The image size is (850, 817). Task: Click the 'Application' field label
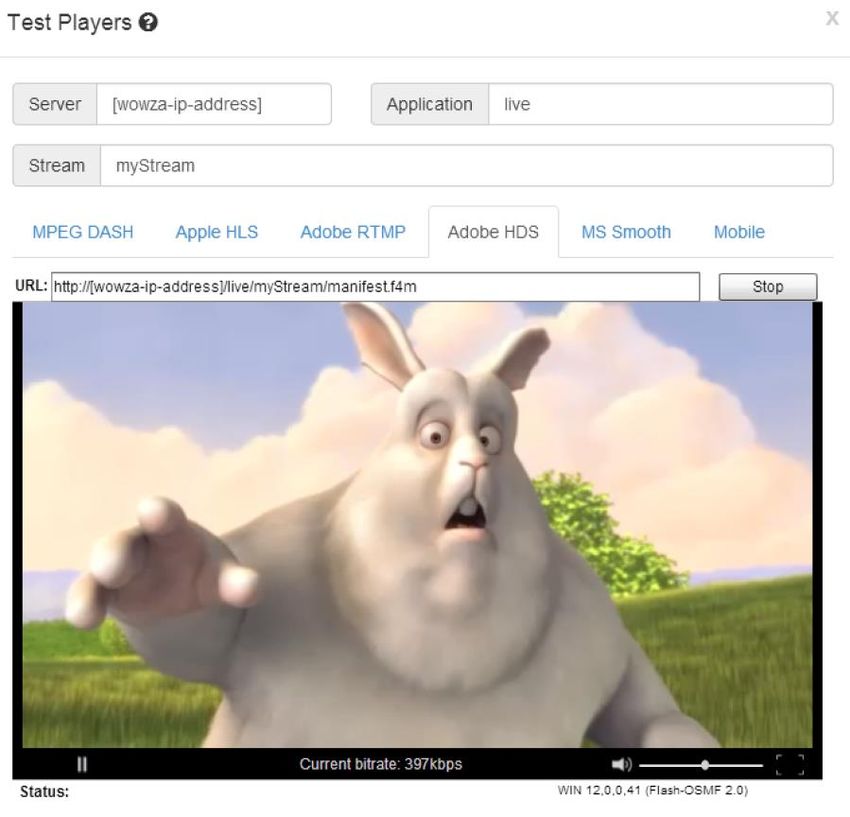429,104
